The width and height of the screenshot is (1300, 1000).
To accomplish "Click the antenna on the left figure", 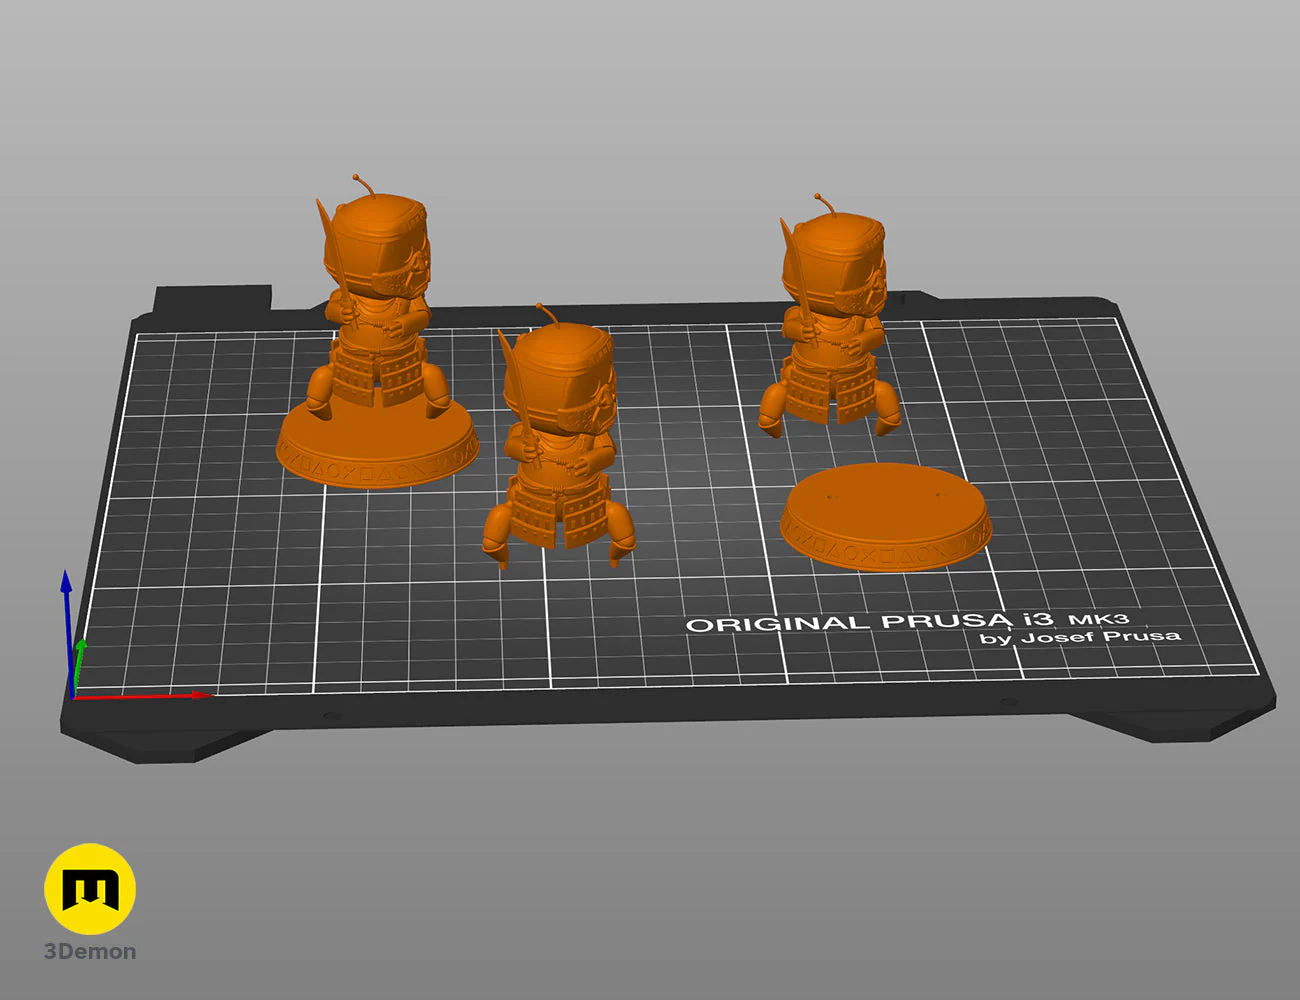I will pos(364,187).
